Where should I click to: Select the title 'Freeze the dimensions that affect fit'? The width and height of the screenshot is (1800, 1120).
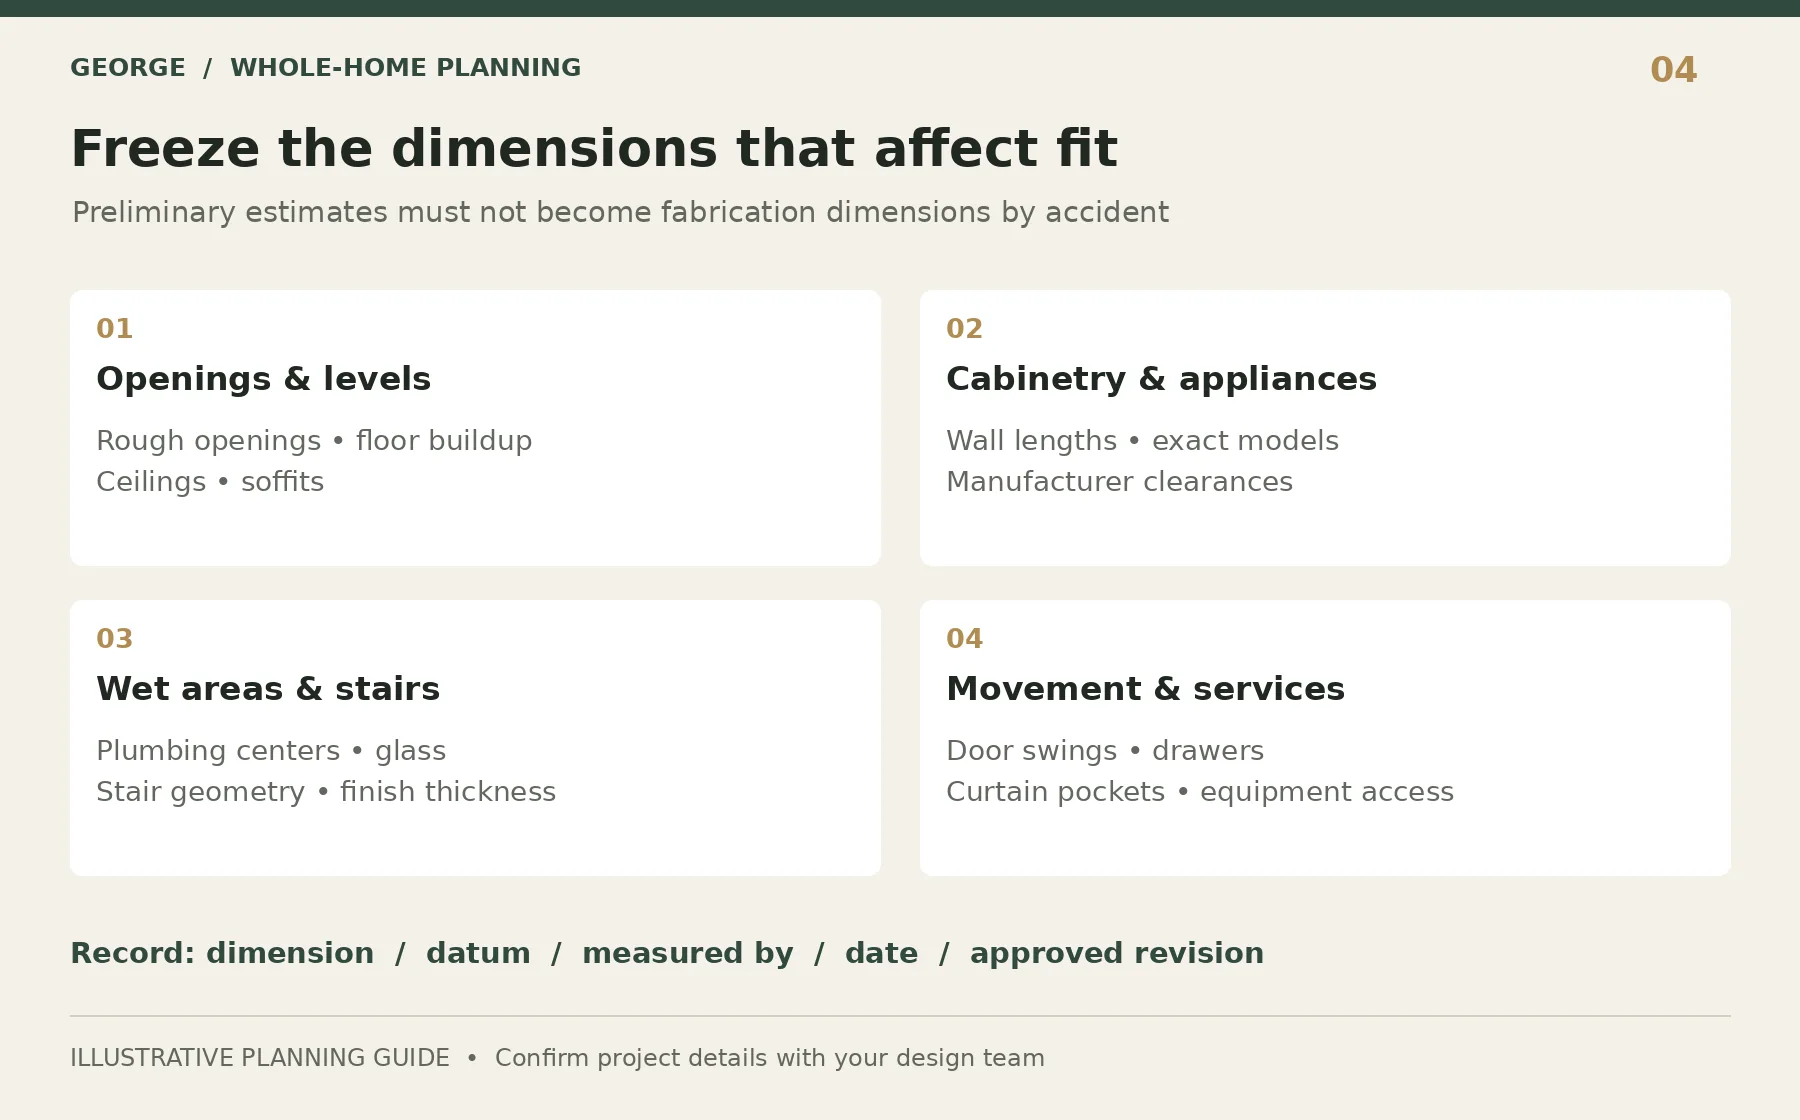pos(594,148)
